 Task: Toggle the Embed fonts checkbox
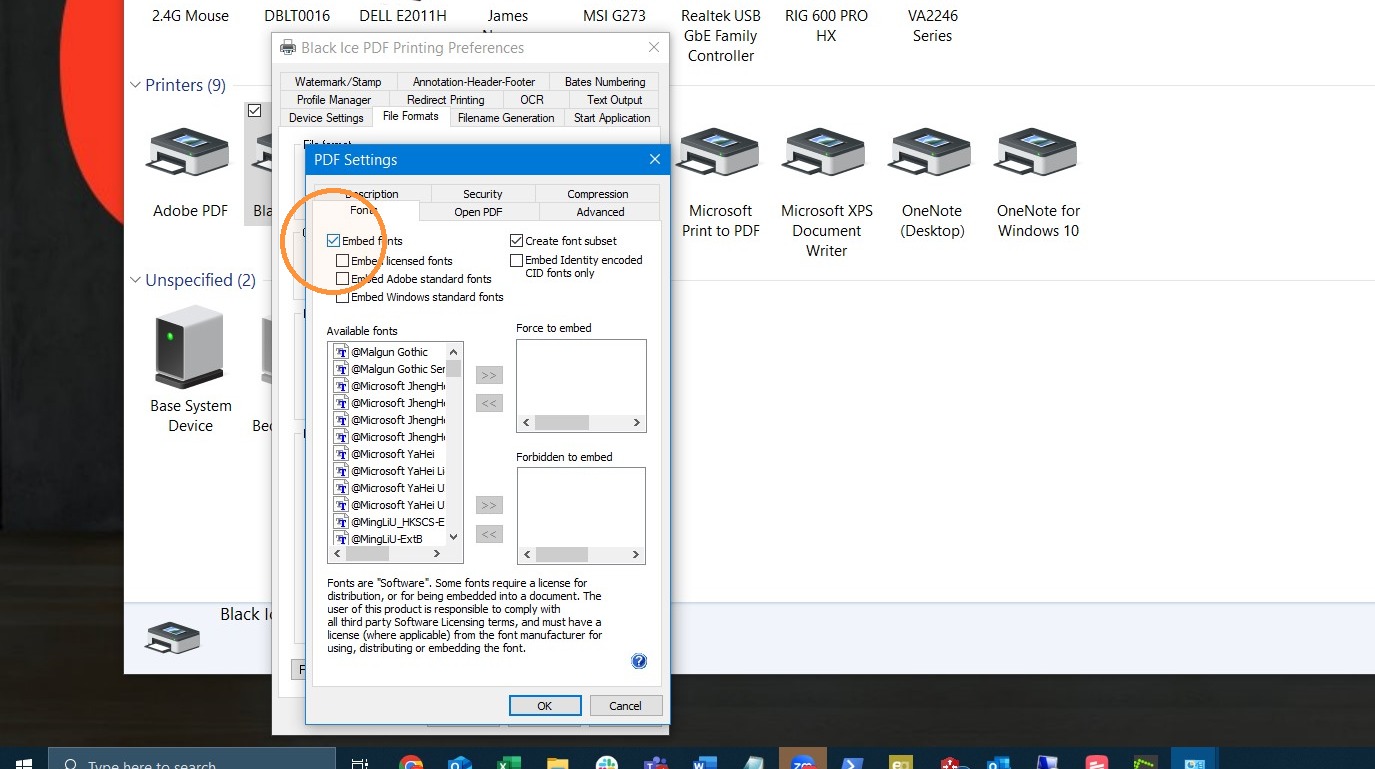(333, 241)
